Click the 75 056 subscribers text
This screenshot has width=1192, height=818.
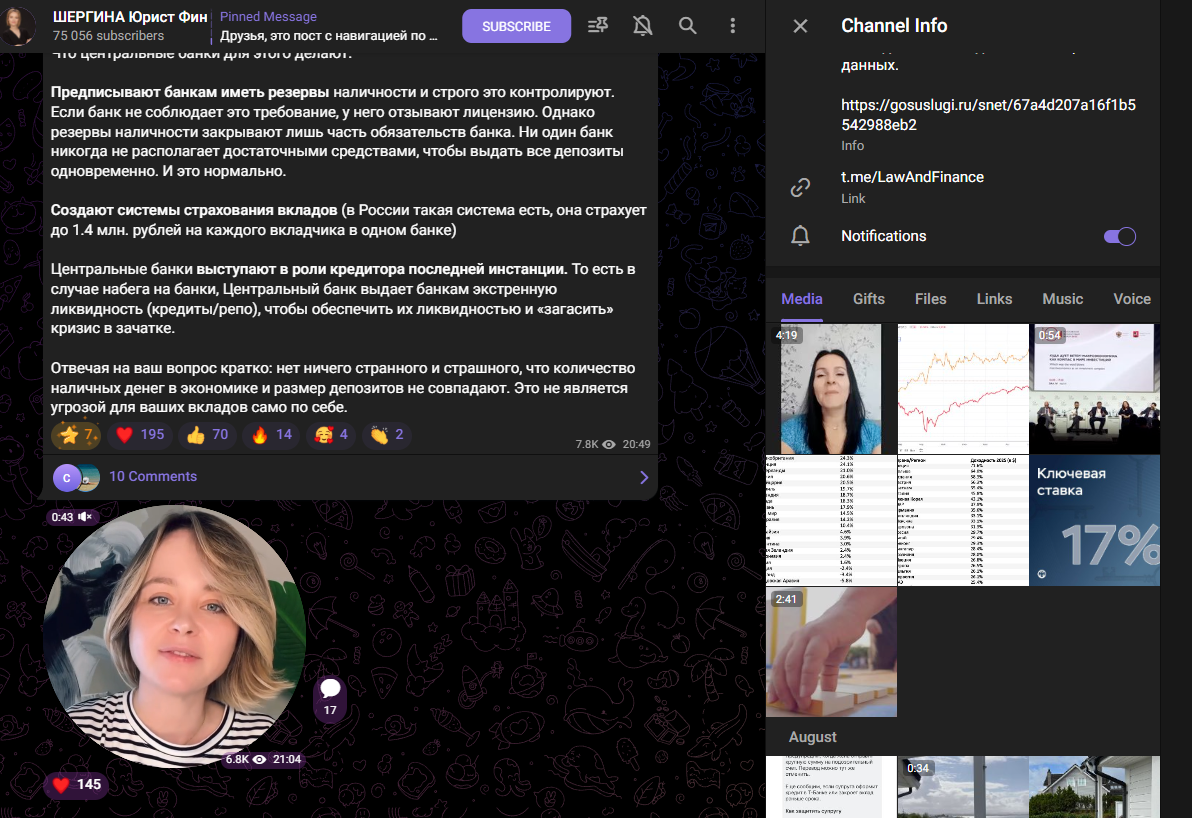click(108, 36)
